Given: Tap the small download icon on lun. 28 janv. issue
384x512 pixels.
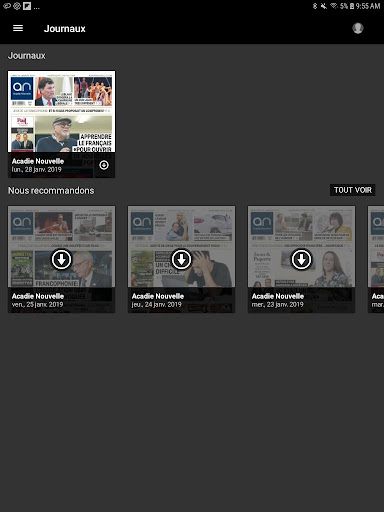Looking at the screenshot, I should [x=104, y=165].
